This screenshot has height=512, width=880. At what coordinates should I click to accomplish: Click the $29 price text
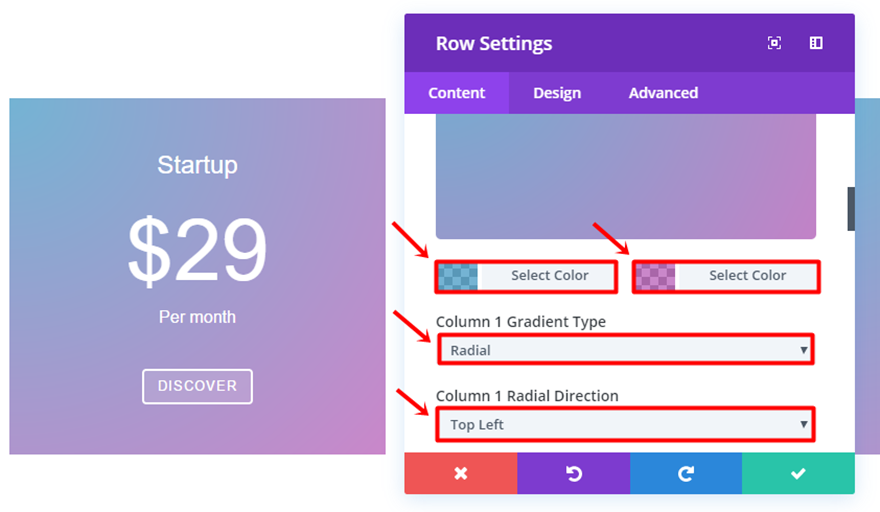coord(197,249)
